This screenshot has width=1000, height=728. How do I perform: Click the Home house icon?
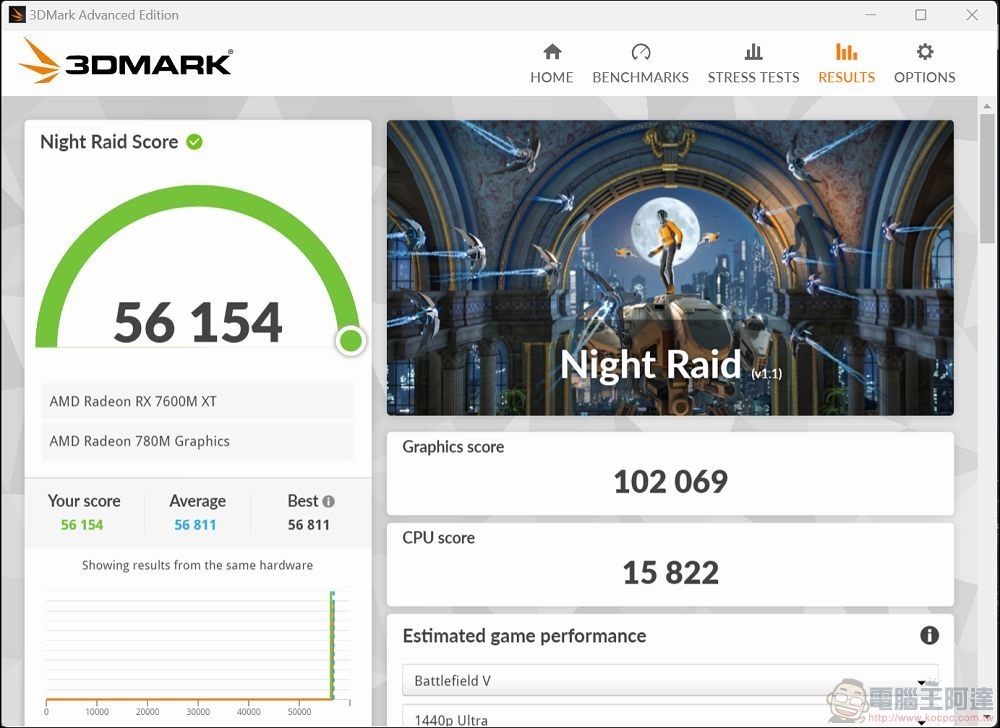[552, 52]
